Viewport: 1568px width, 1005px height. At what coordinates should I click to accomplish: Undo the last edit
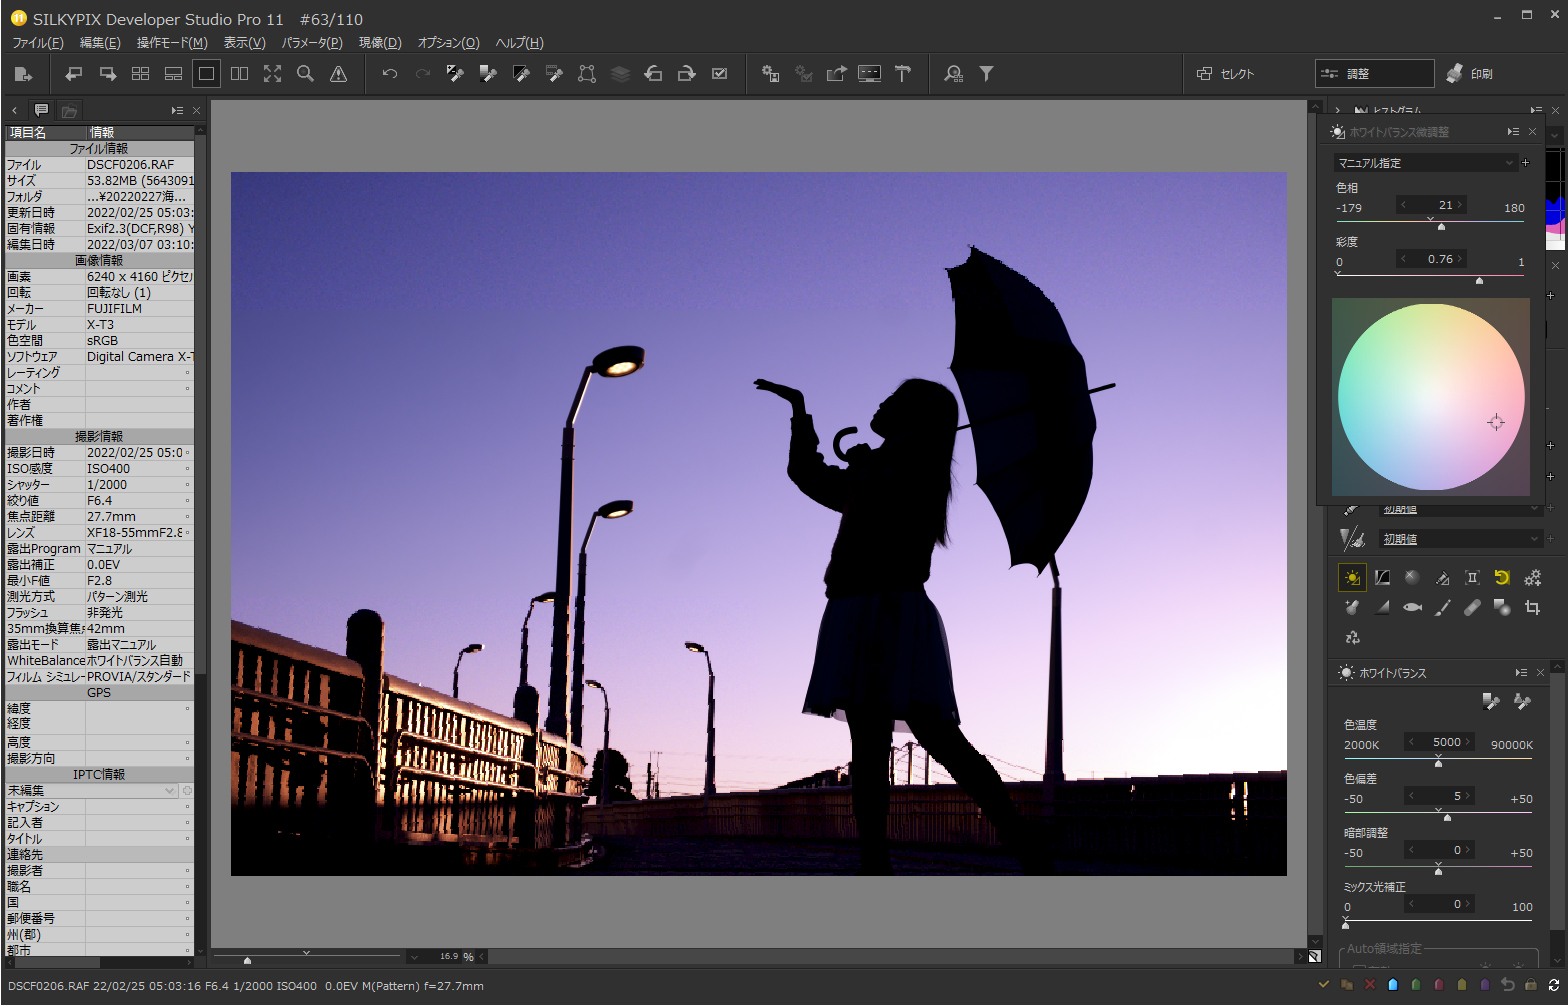tap(390, 74)
